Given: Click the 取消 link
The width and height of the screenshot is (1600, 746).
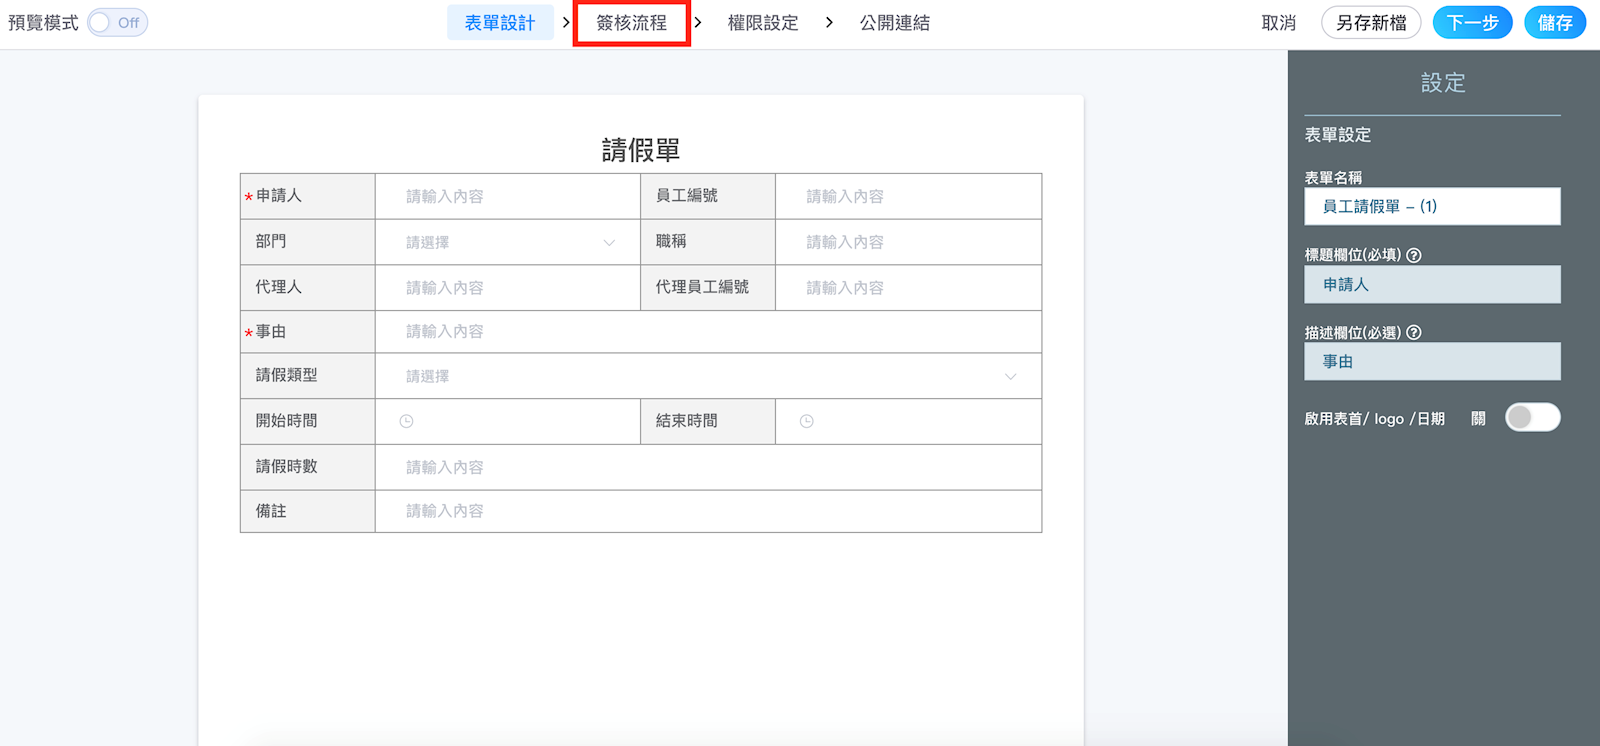Looking at the screenshot, I should click(x=1278, y=23).
